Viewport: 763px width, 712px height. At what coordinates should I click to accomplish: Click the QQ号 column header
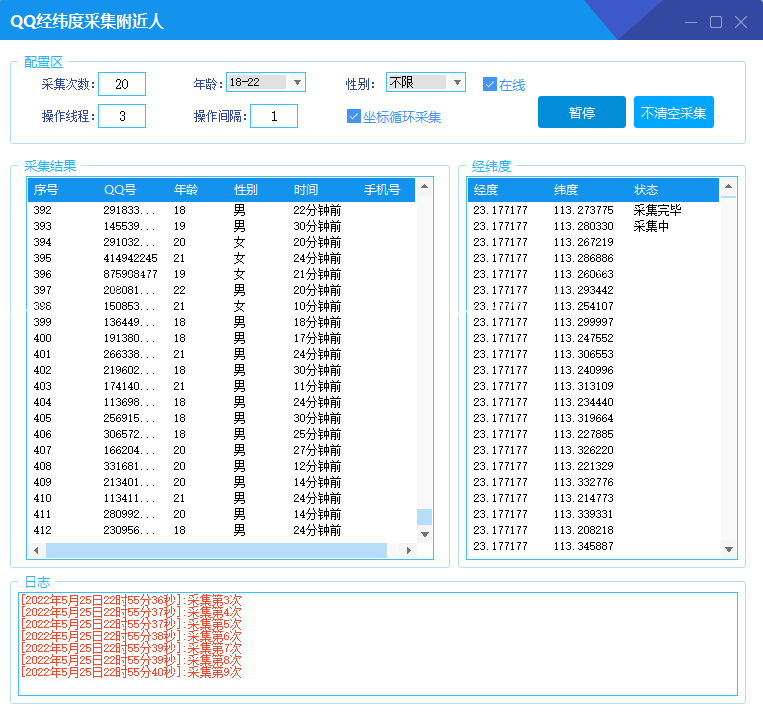(x=120, y=190)
